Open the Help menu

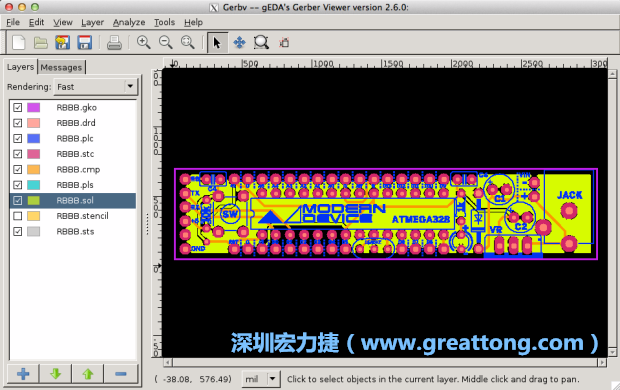(x=193, y=22)
